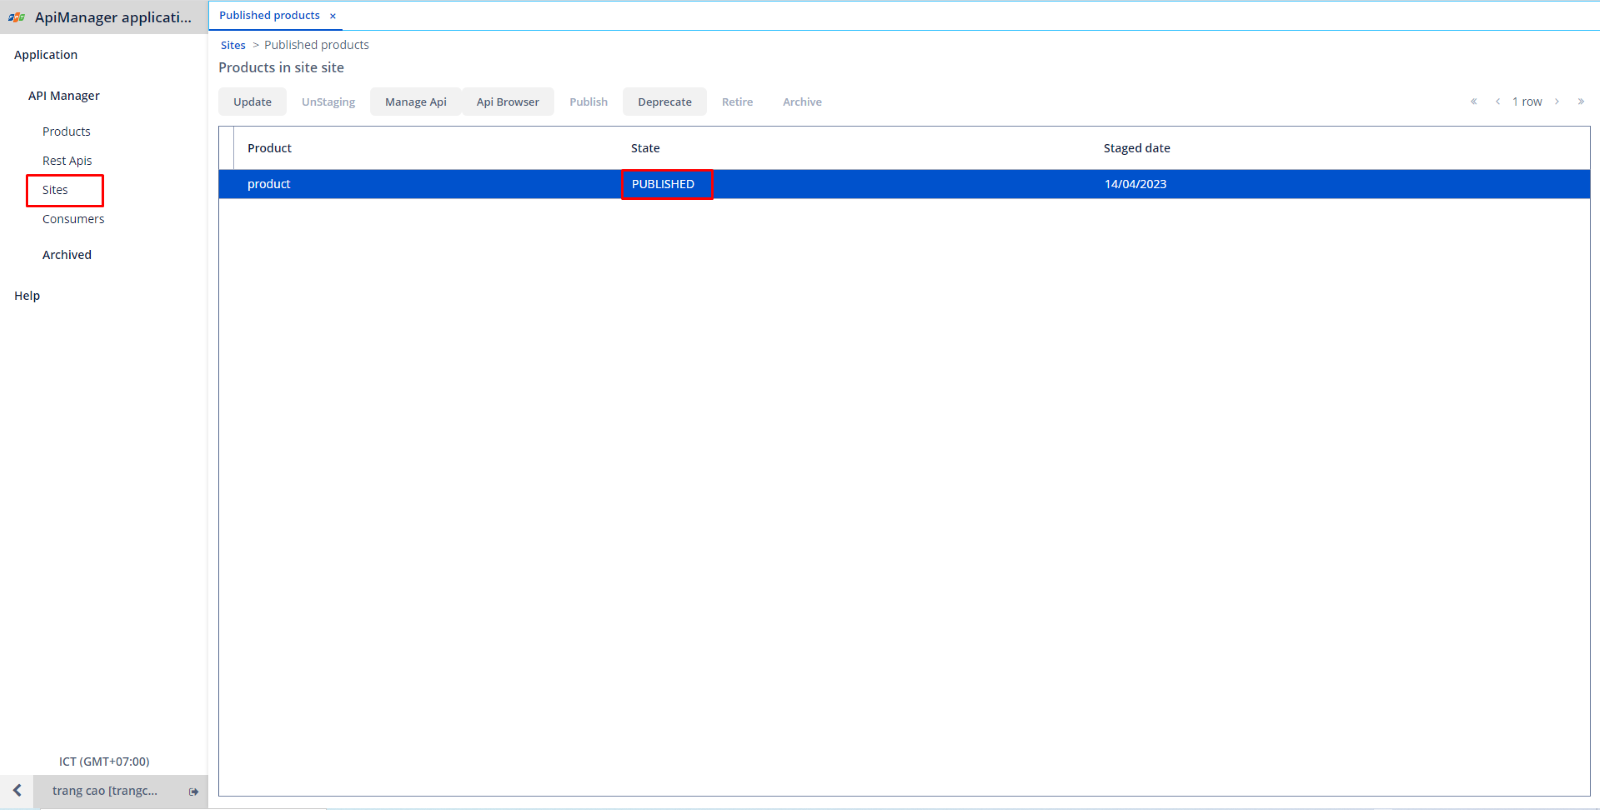
Task: Open Products in the sidebar
Action: click(66, 132)
